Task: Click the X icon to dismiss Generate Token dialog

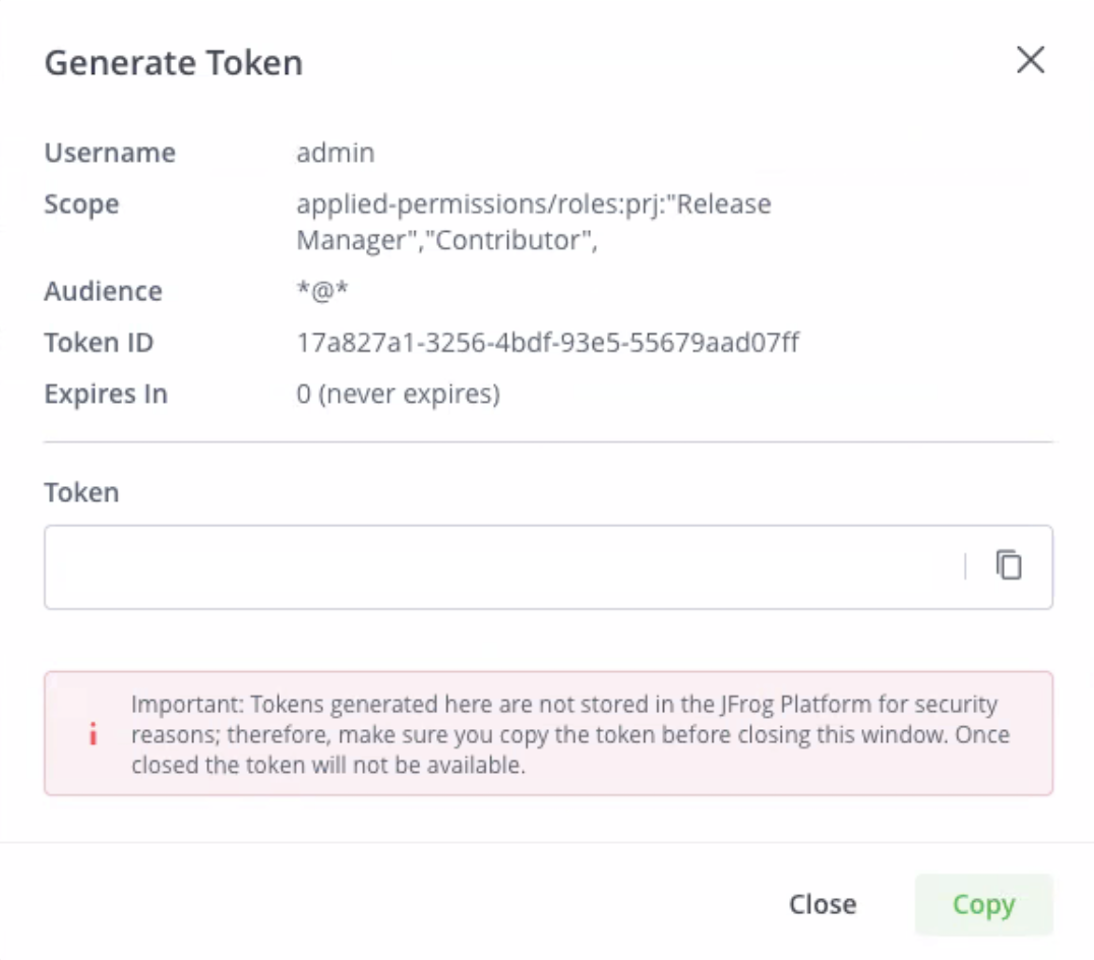Action: 1030,60
